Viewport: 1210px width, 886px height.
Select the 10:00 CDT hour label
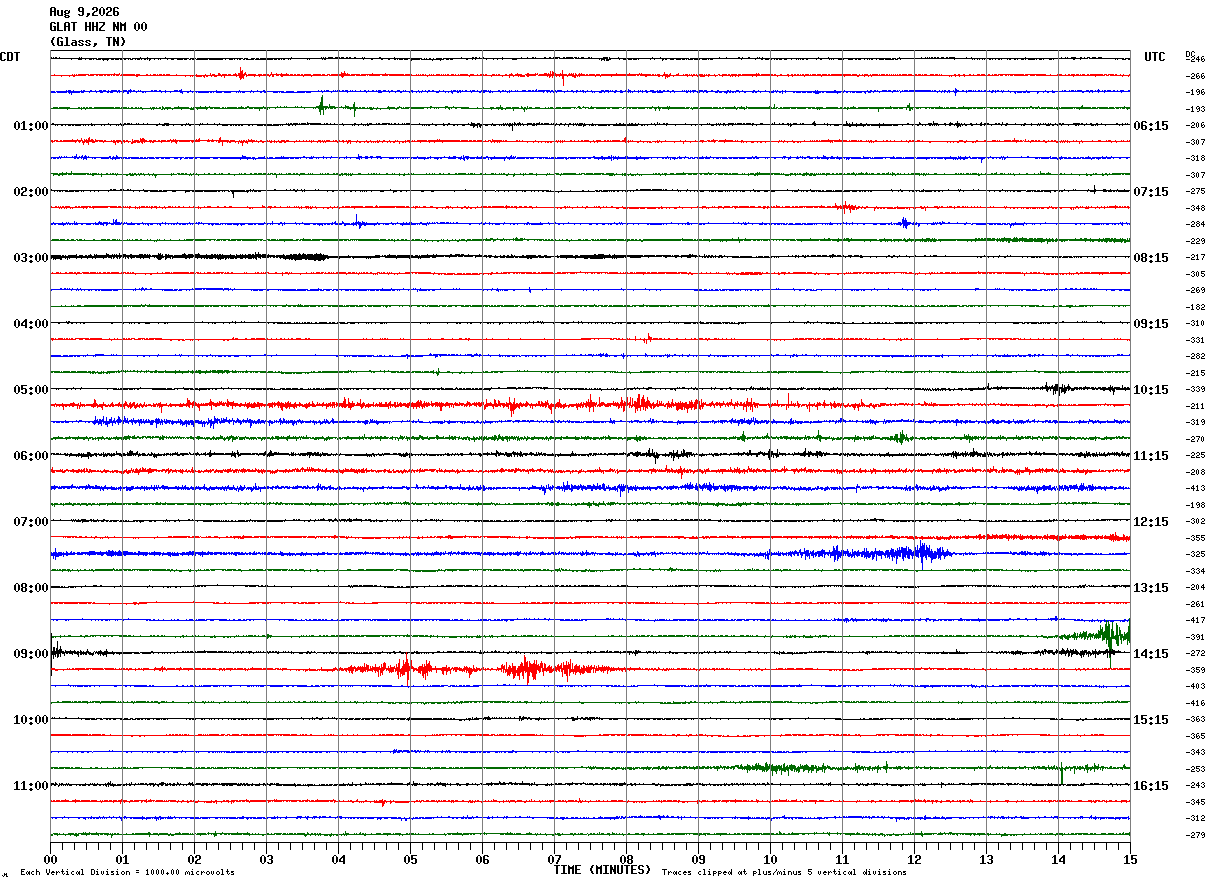[x=31, y=720]
